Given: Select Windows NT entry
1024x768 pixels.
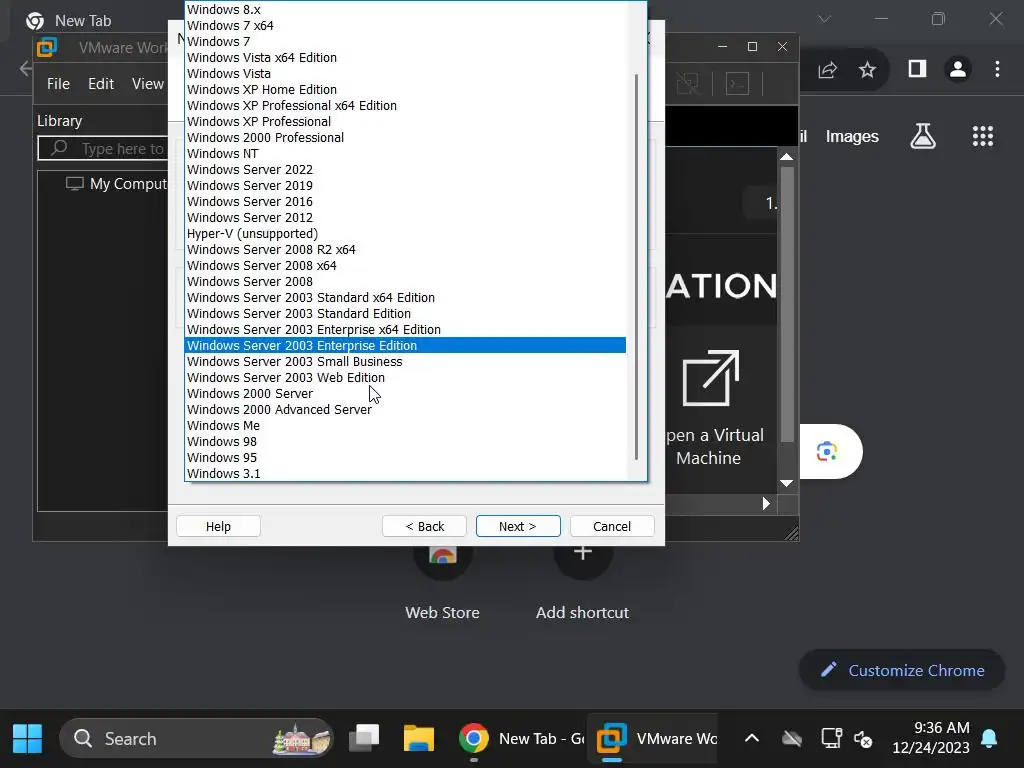Looking at the screenshot, I should (x=406, y=153).
